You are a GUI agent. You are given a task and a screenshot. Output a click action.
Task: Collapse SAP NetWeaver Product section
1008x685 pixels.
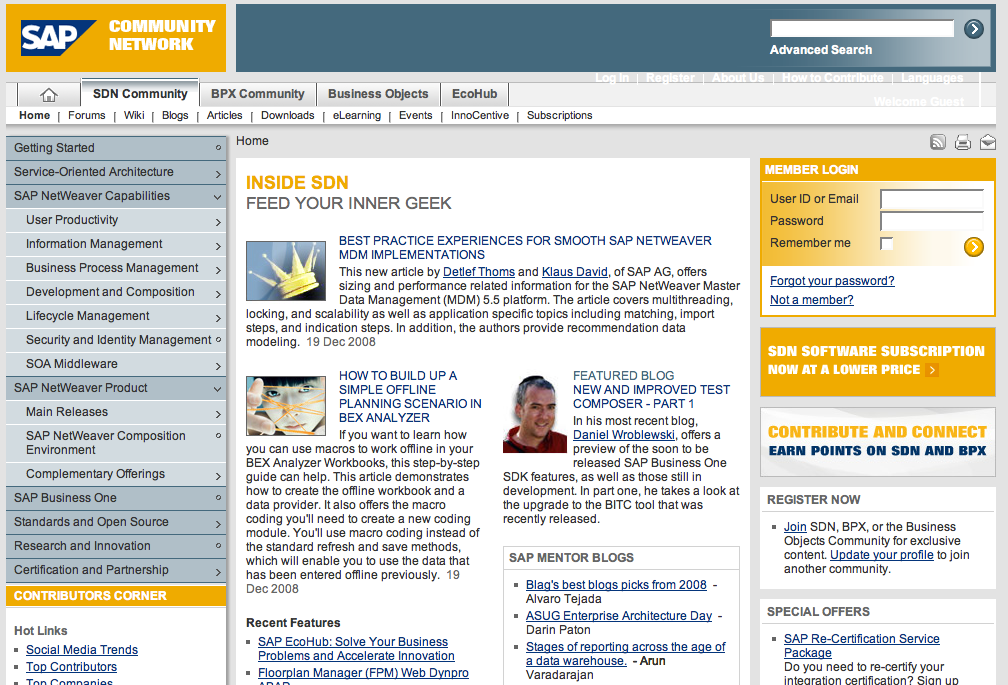point(217,389)
